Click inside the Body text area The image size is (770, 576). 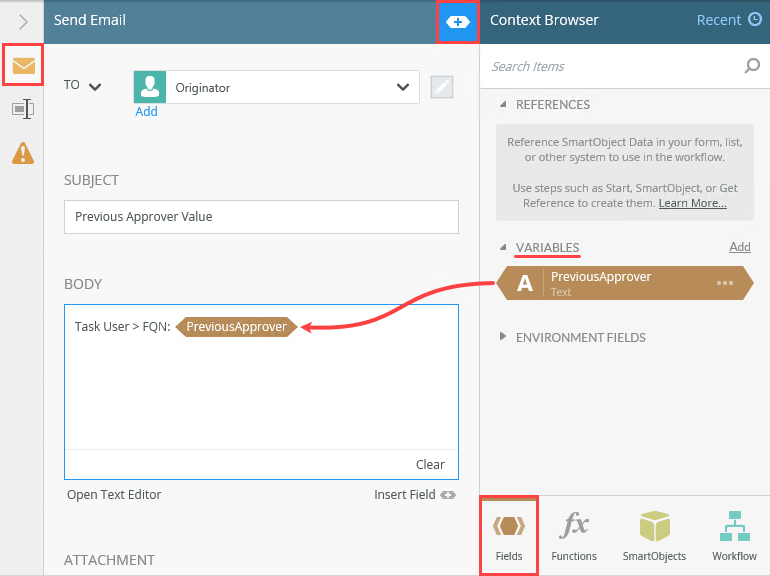click(261, 393)
